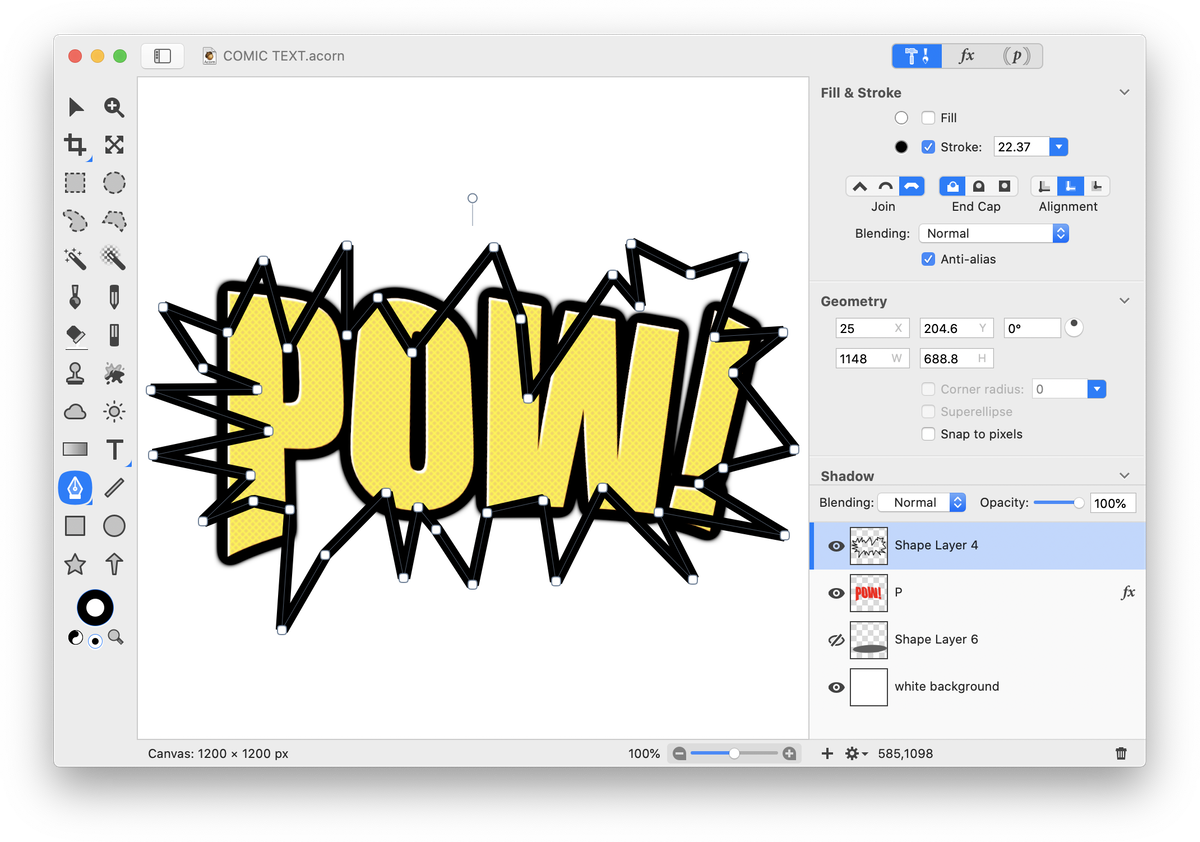Delete layer using the trash button
The image size is (1200, 842).
tap(1121, 753)
